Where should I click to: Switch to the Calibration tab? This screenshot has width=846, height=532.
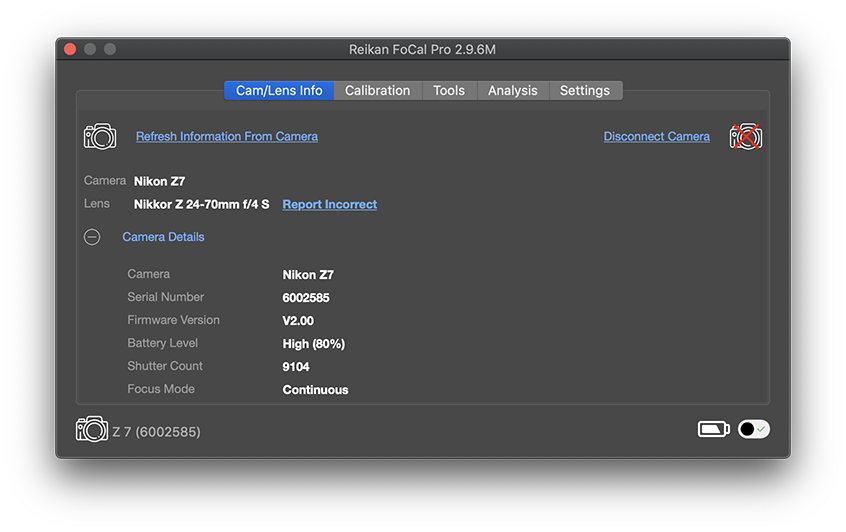click(x=378, y=91)
